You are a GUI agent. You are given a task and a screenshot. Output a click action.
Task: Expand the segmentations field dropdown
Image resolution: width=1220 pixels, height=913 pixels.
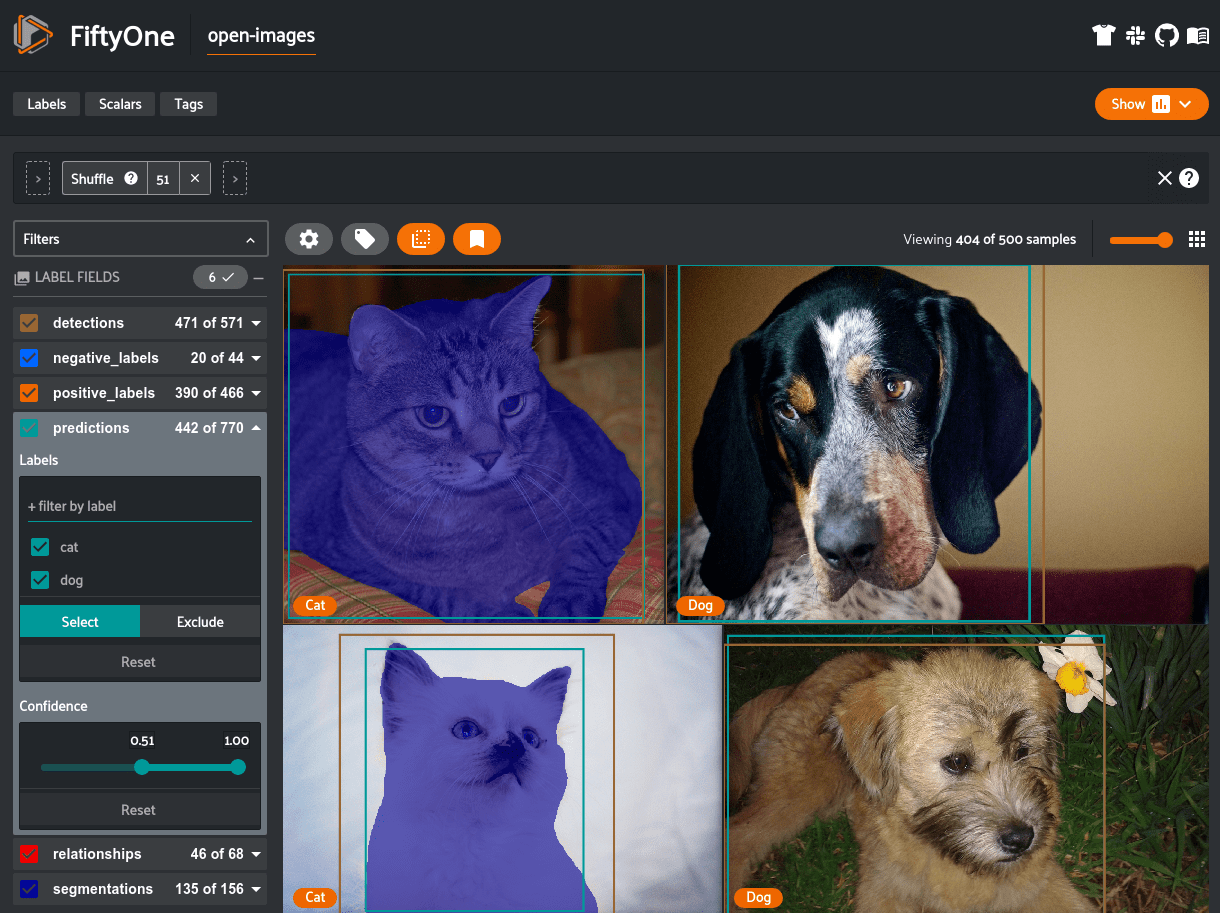tap(256, 889)
